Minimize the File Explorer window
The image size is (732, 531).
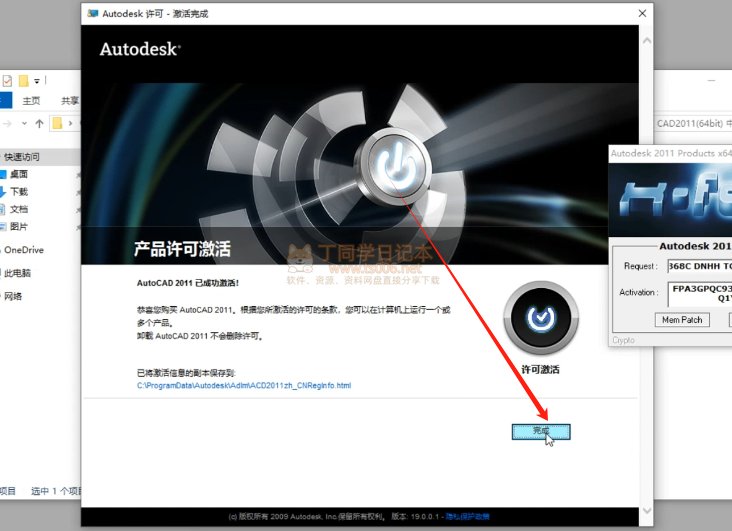[711, 81]
